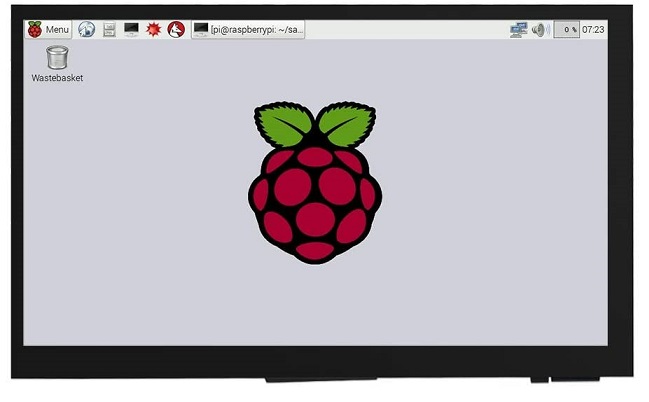Click the volume speaker tray icon

(x=541, y=30)
